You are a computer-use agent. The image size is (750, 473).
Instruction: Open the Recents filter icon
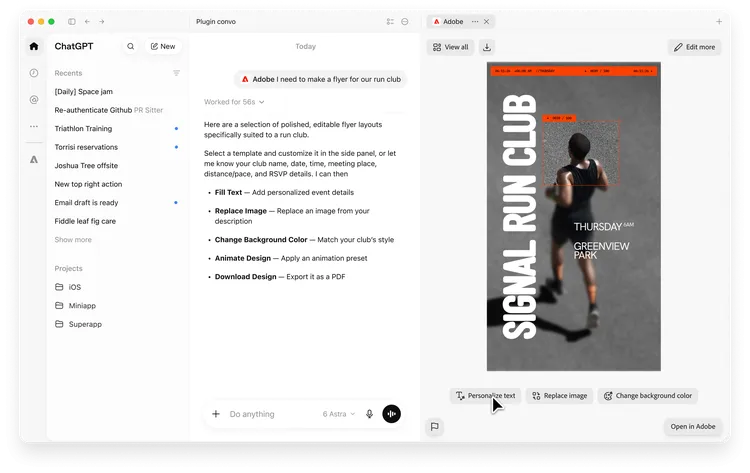pos(176,73)
